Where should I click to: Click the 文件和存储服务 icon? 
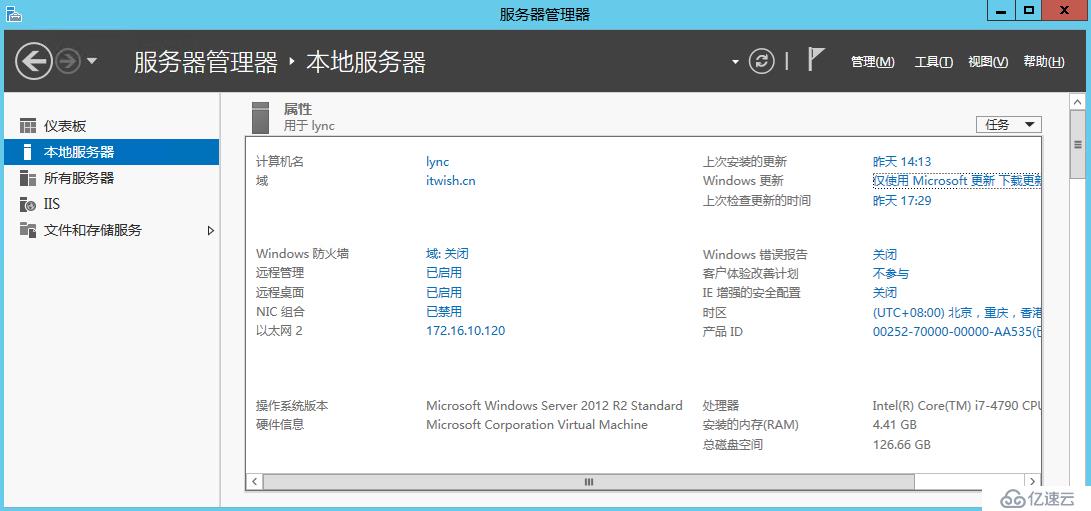point(28,230)
